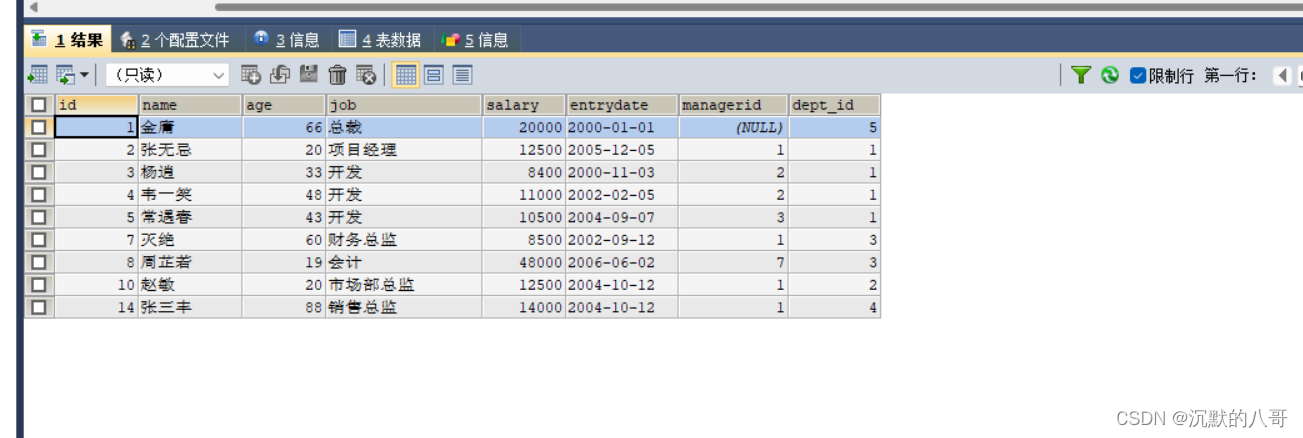Click the cancel changes icon
The width and height of the screenshot is (1303, 438).
tap(366, 75)
